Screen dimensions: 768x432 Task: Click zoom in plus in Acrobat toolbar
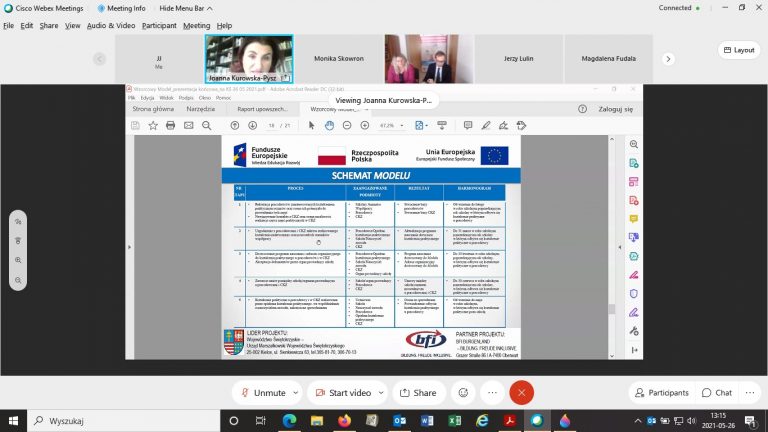365,126
